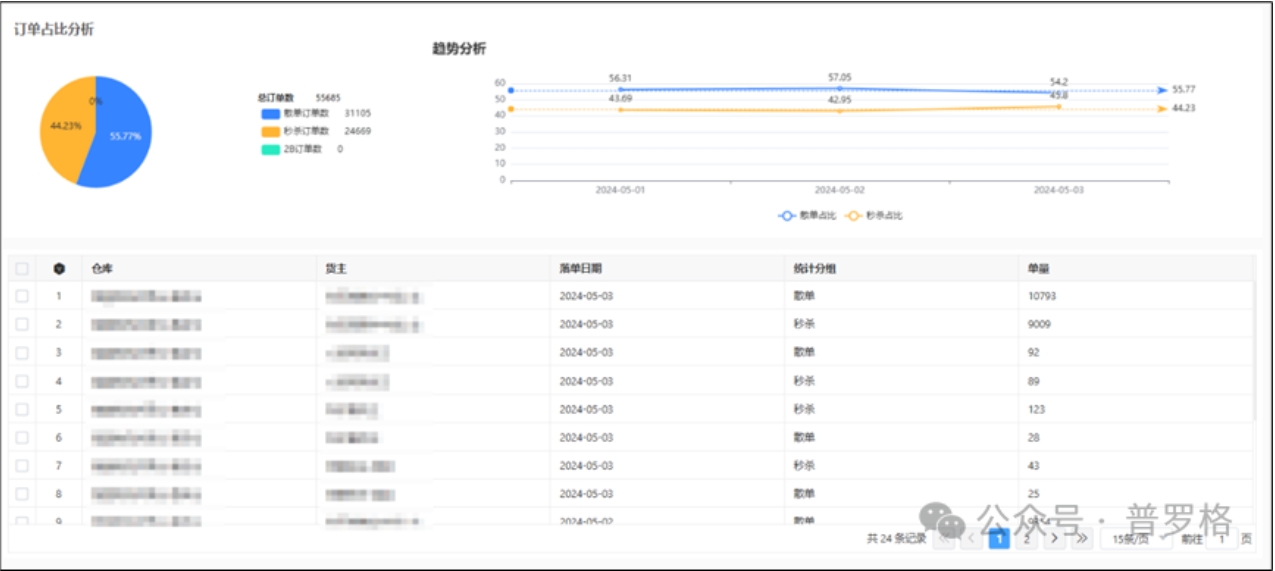Select the checkbox for row 5
Screen dimensions: 1275x571
(22, 409)
